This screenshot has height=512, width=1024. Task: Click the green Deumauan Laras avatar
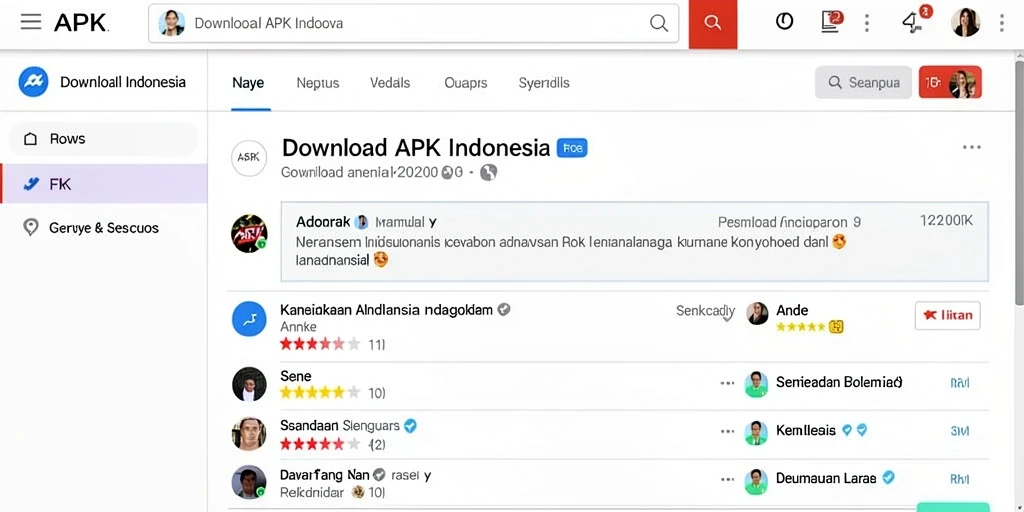pos(756,481)
